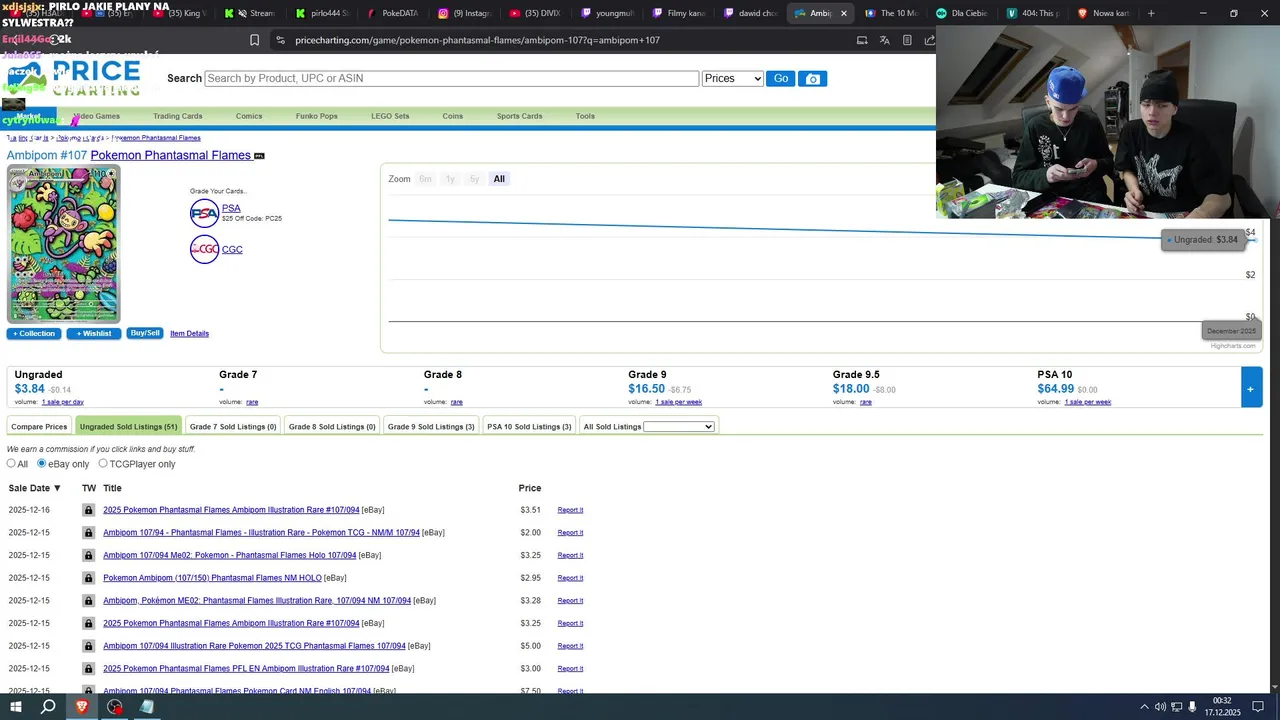Image resolution: width=1280 pixels, height=720 pixels.
Task: Switch to Ungraded Sold Listings tab
Action: [128, 427]
